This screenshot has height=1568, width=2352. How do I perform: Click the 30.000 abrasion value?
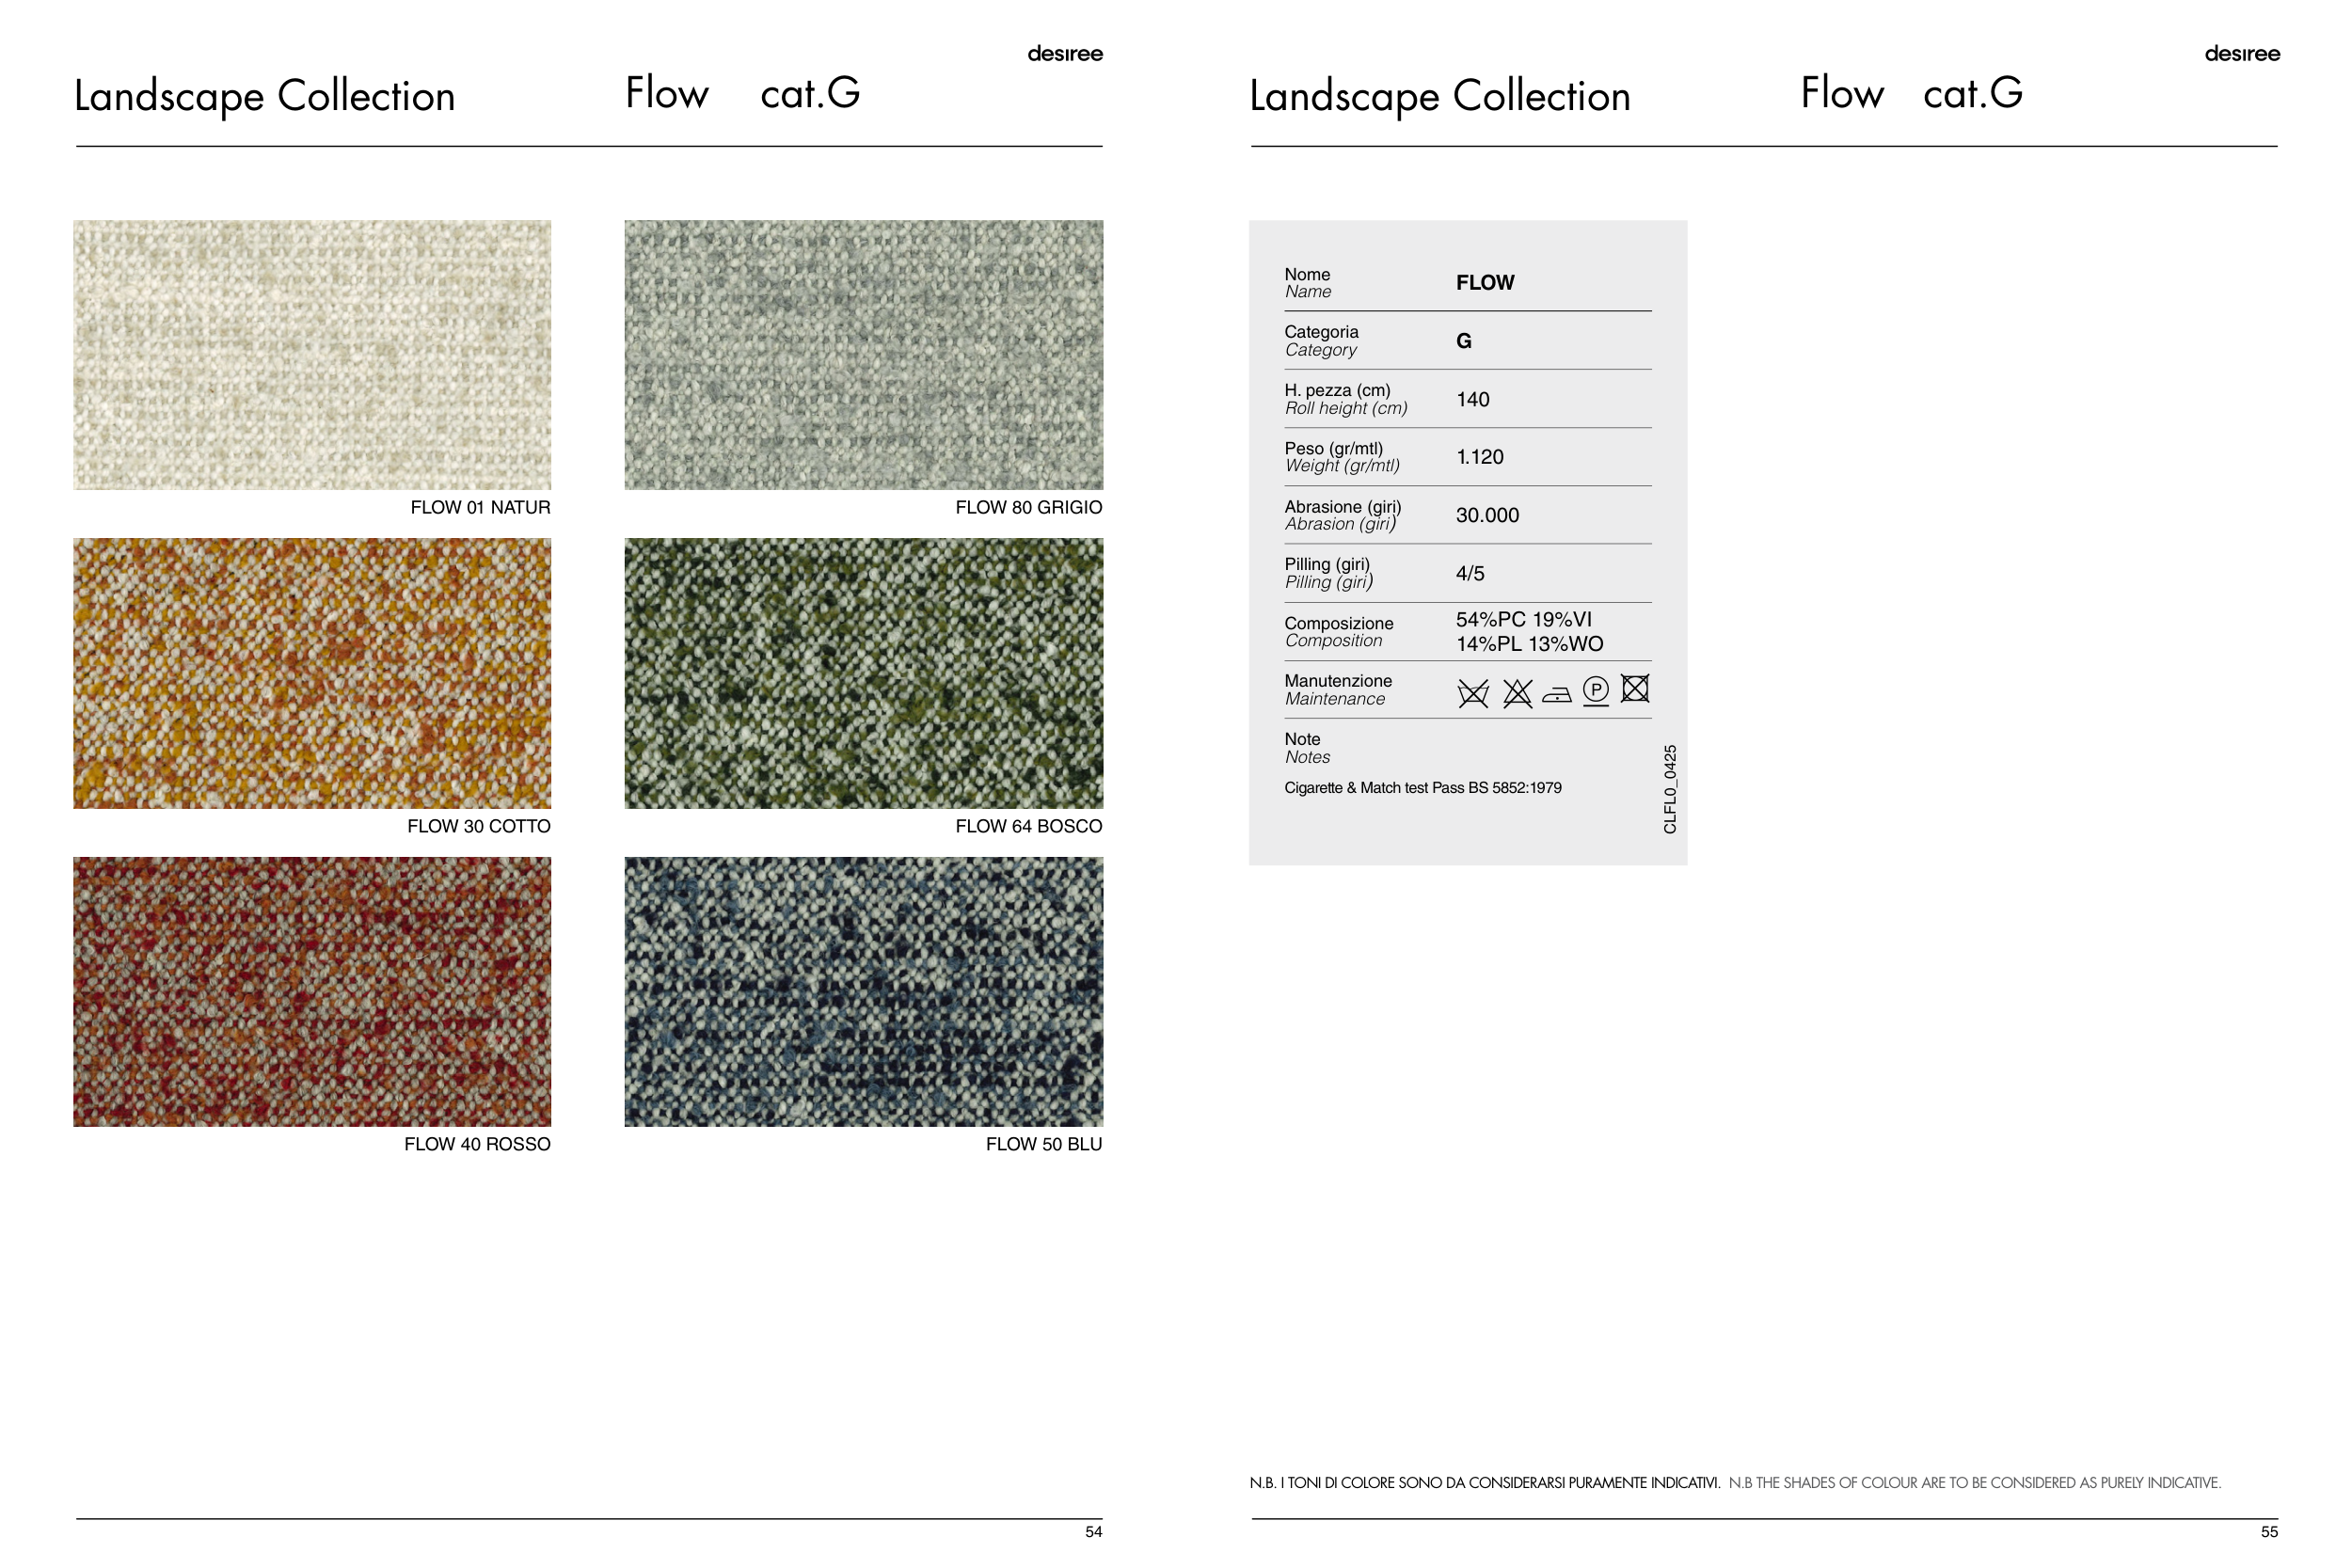point(1486,515)
